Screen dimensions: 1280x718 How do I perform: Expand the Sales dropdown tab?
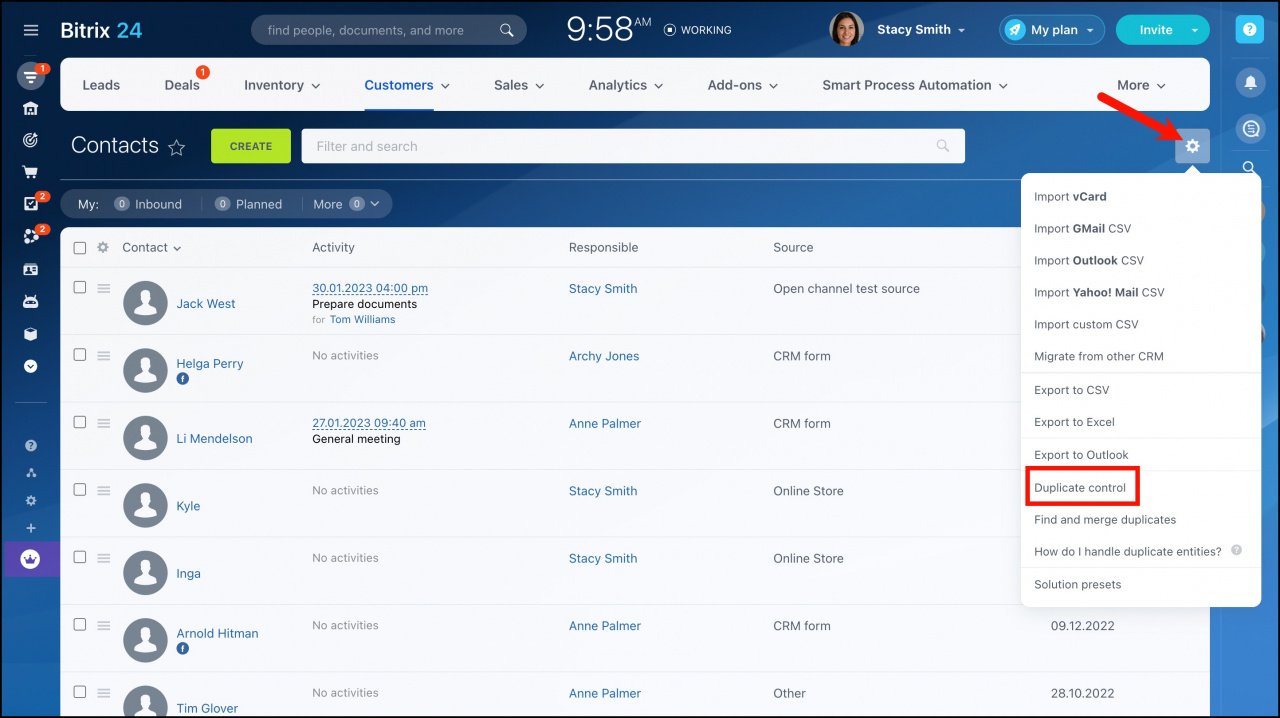(519, 85)
